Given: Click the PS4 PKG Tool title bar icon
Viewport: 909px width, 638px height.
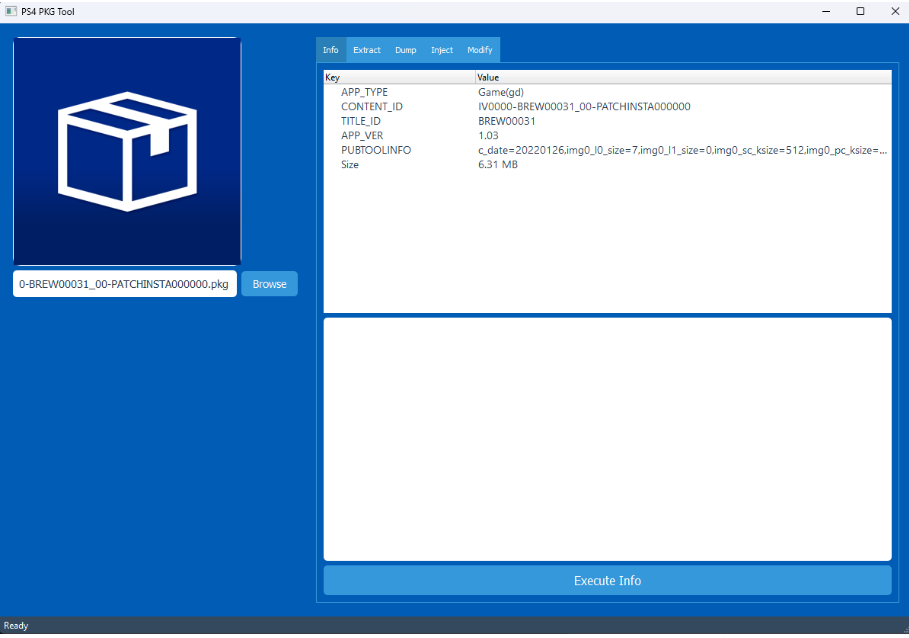Looking at the screenshot, I should point(11,11).
